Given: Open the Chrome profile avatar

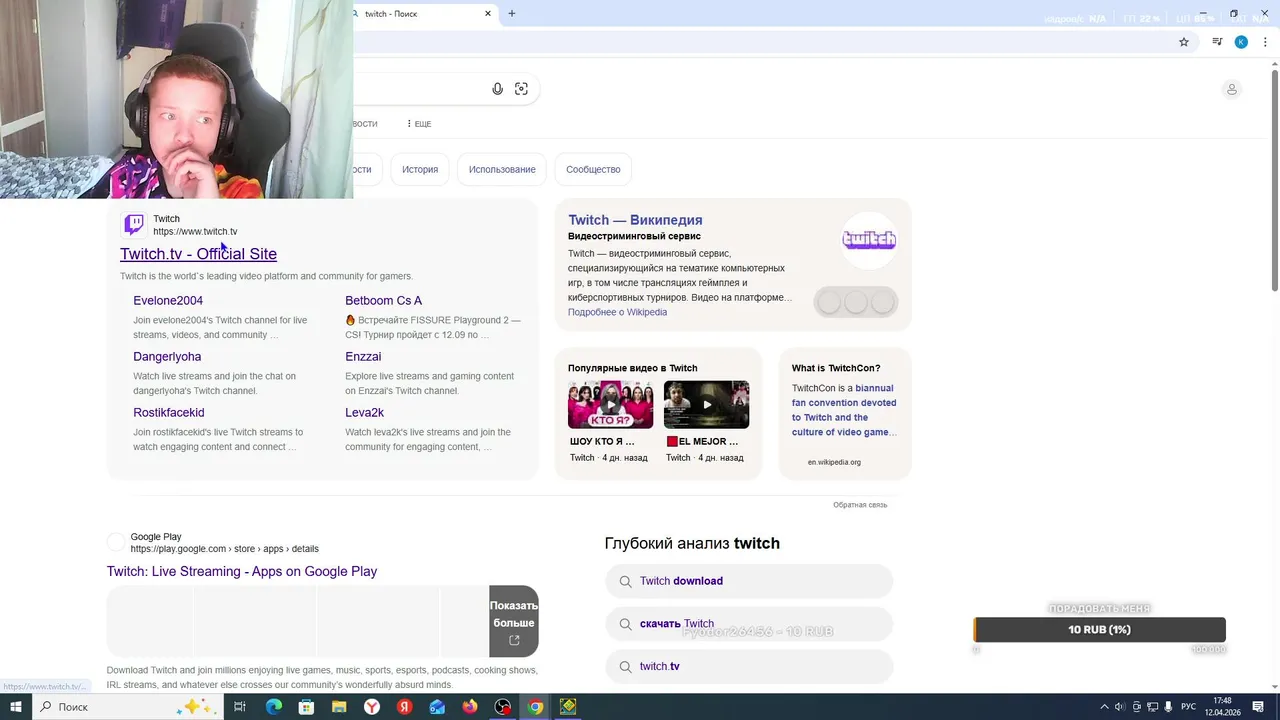Looking at the screenshot, I should tap(1241, 42).
